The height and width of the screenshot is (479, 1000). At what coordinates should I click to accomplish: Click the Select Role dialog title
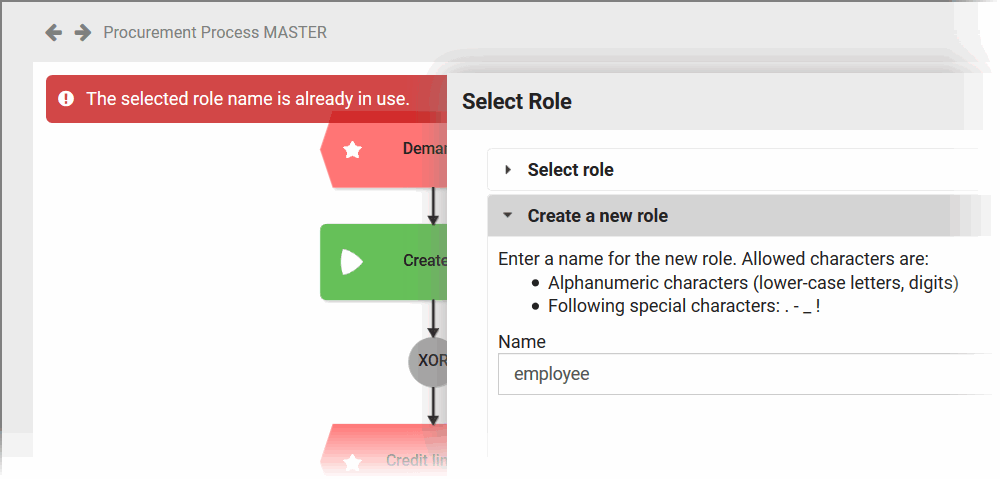[516, 101]
